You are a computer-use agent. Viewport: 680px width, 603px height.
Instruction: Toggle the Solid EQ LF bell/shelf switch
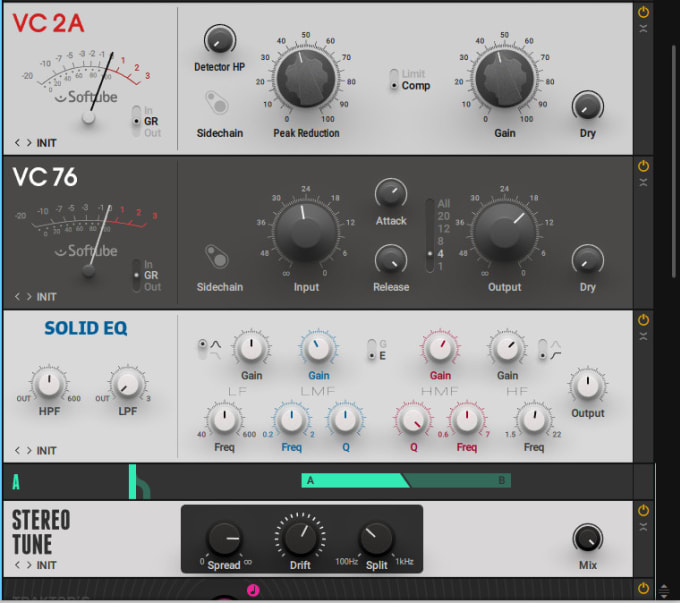[203, 349]
